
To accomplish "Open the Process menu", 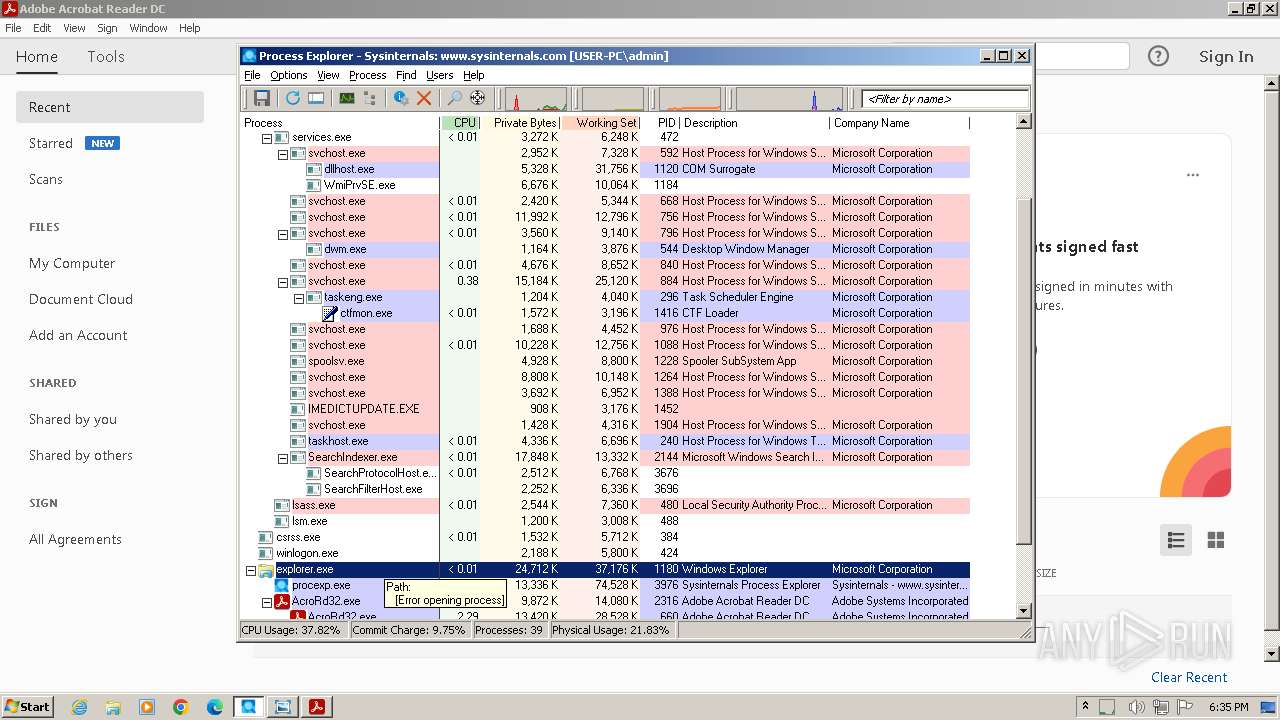I will [x=367, y=75].
